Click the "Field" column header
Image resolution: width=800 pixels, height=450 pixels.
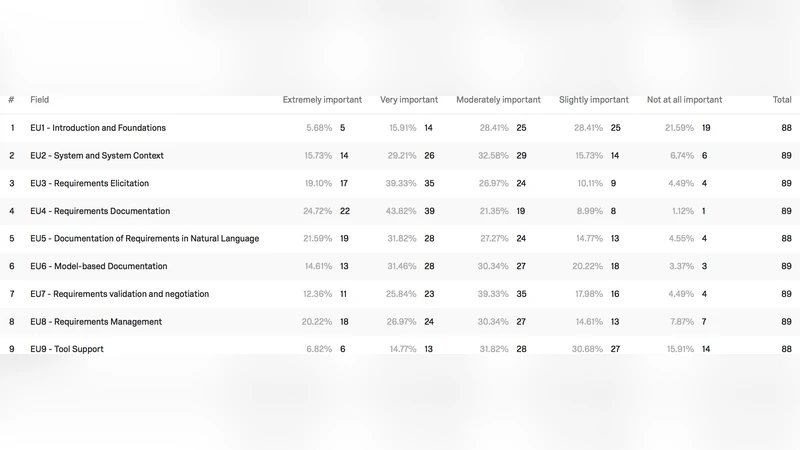tap(40, 100)
